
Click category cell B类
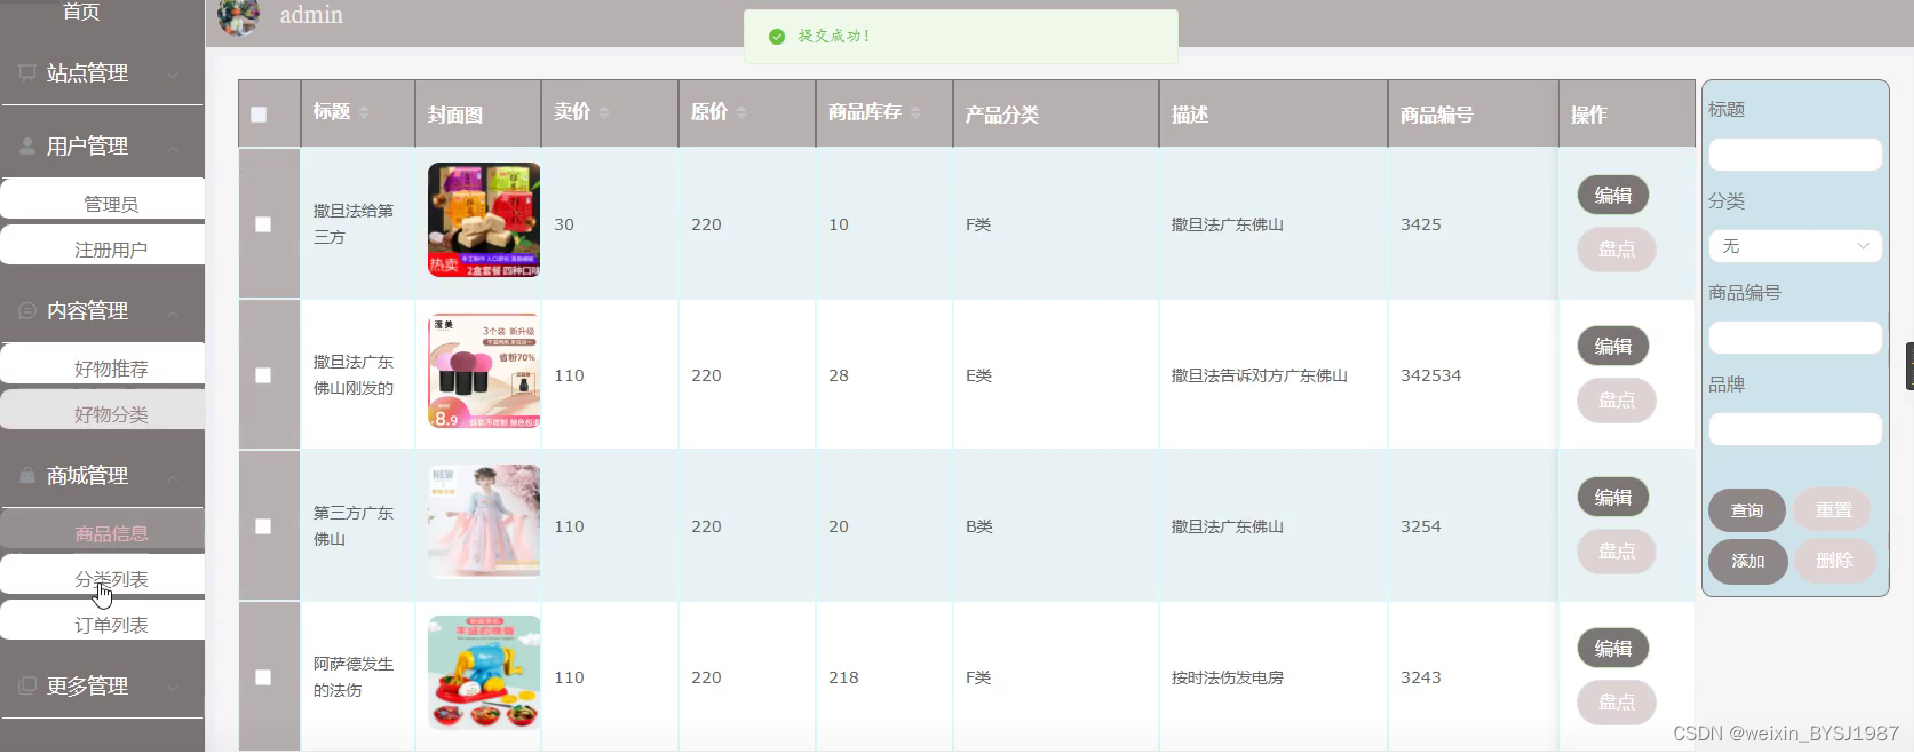click(x=979, y=527)
